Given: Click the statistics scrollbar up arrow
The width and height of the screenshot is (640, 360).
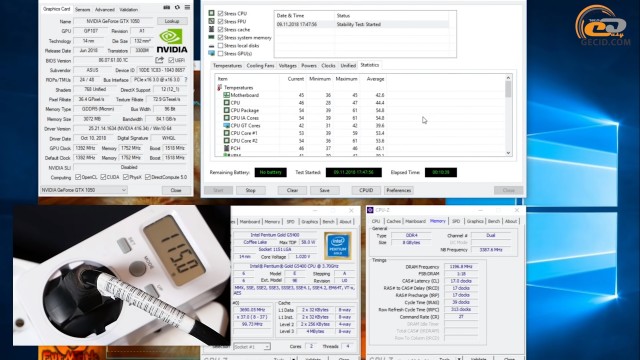Looking at the screenshot, I should click(508, 78).
